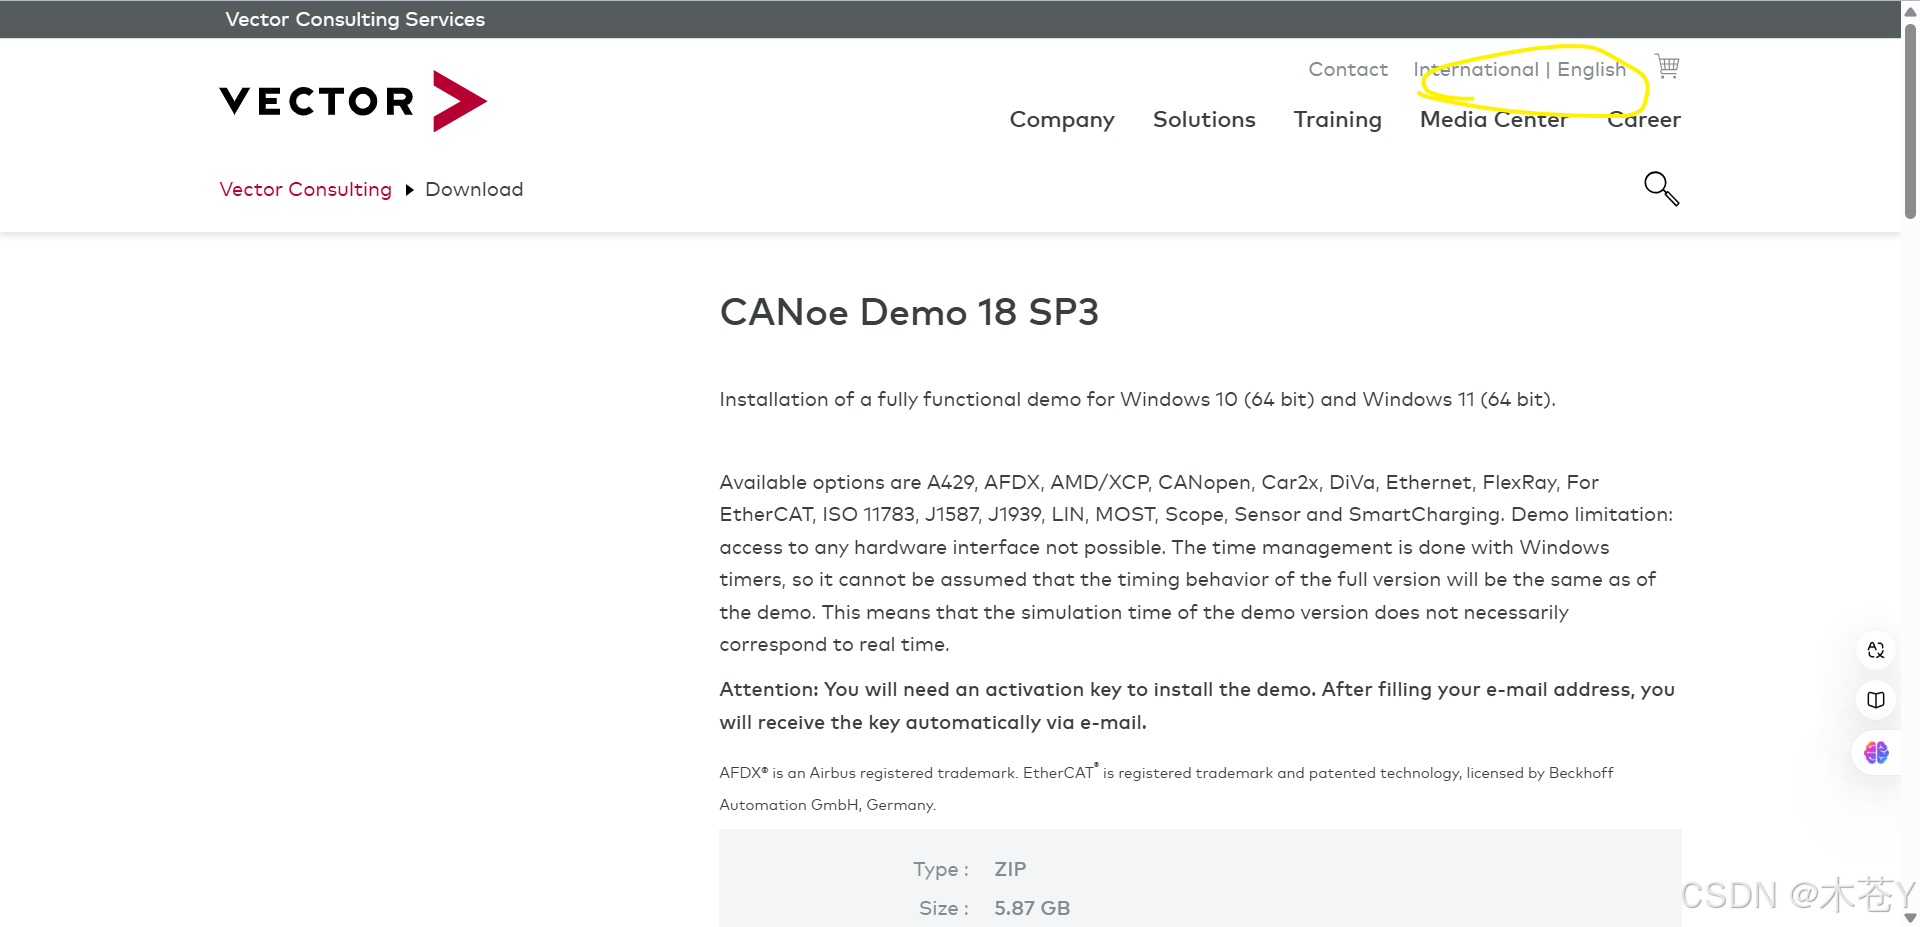Click the 'Attention: You will need' paragraph
1920x927 pixels.
pyautogui.click(x=1197, y=706)
